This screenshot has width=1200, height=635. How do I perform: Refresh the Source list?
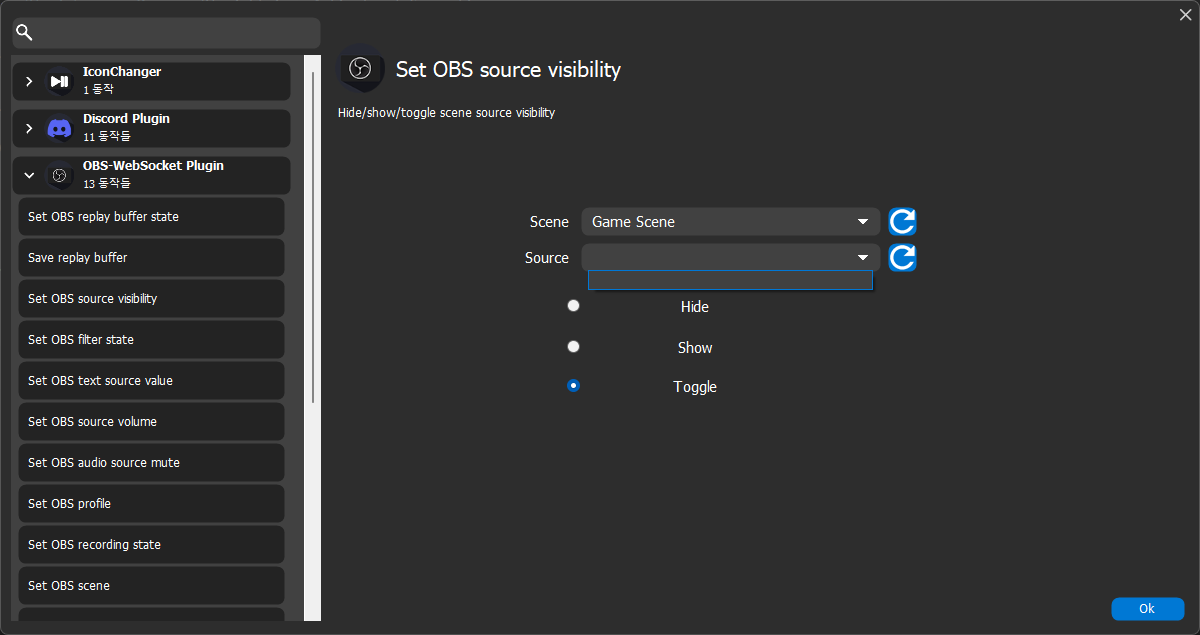tap(901, 257)
